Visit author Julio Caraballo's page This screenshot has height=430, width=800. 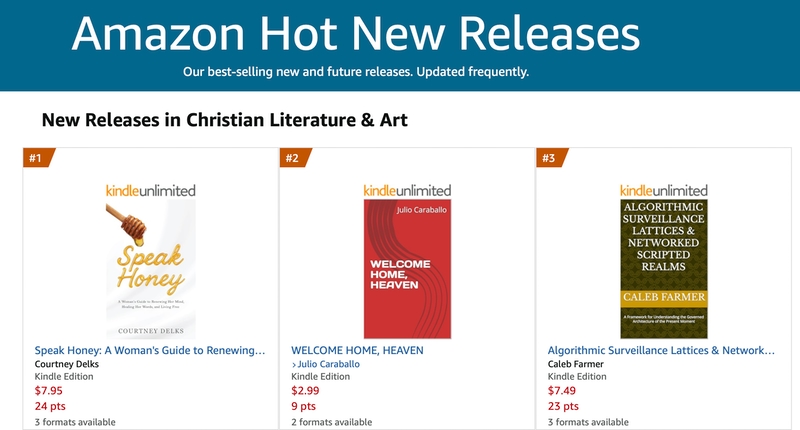tap(328, 365)
